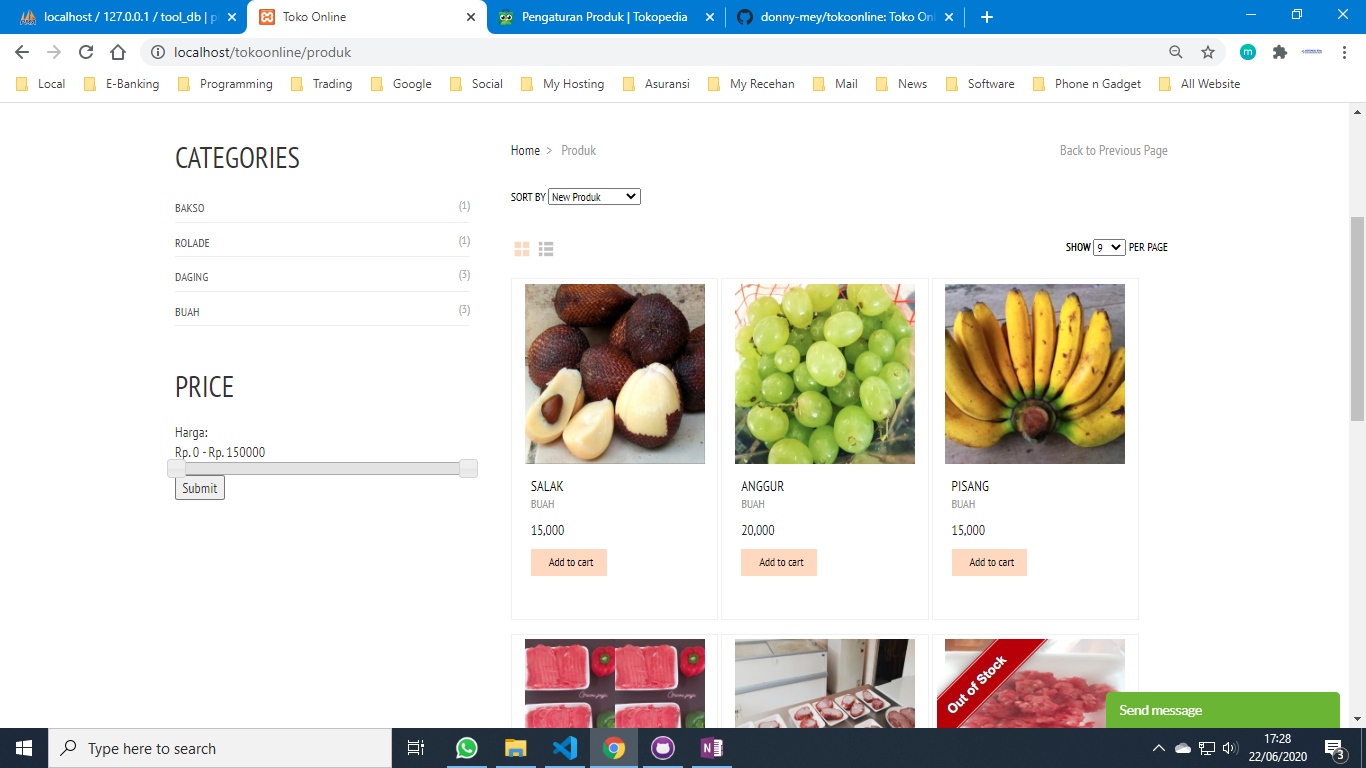Open Chrome extensions puzzle icon
The width and height of the screenshot is (1366, 768).
(x=1279, y=52)
